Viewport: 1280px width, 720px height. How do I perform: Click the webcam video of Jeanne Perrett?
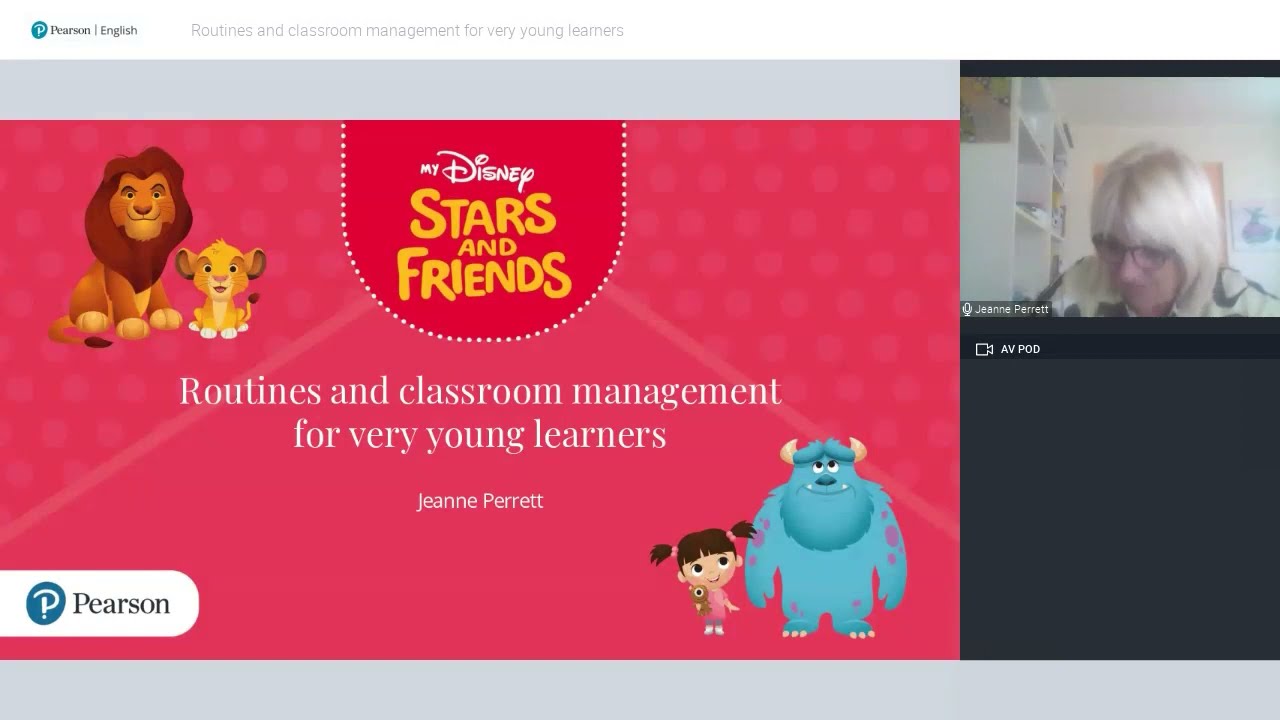tap(1120, 197)
